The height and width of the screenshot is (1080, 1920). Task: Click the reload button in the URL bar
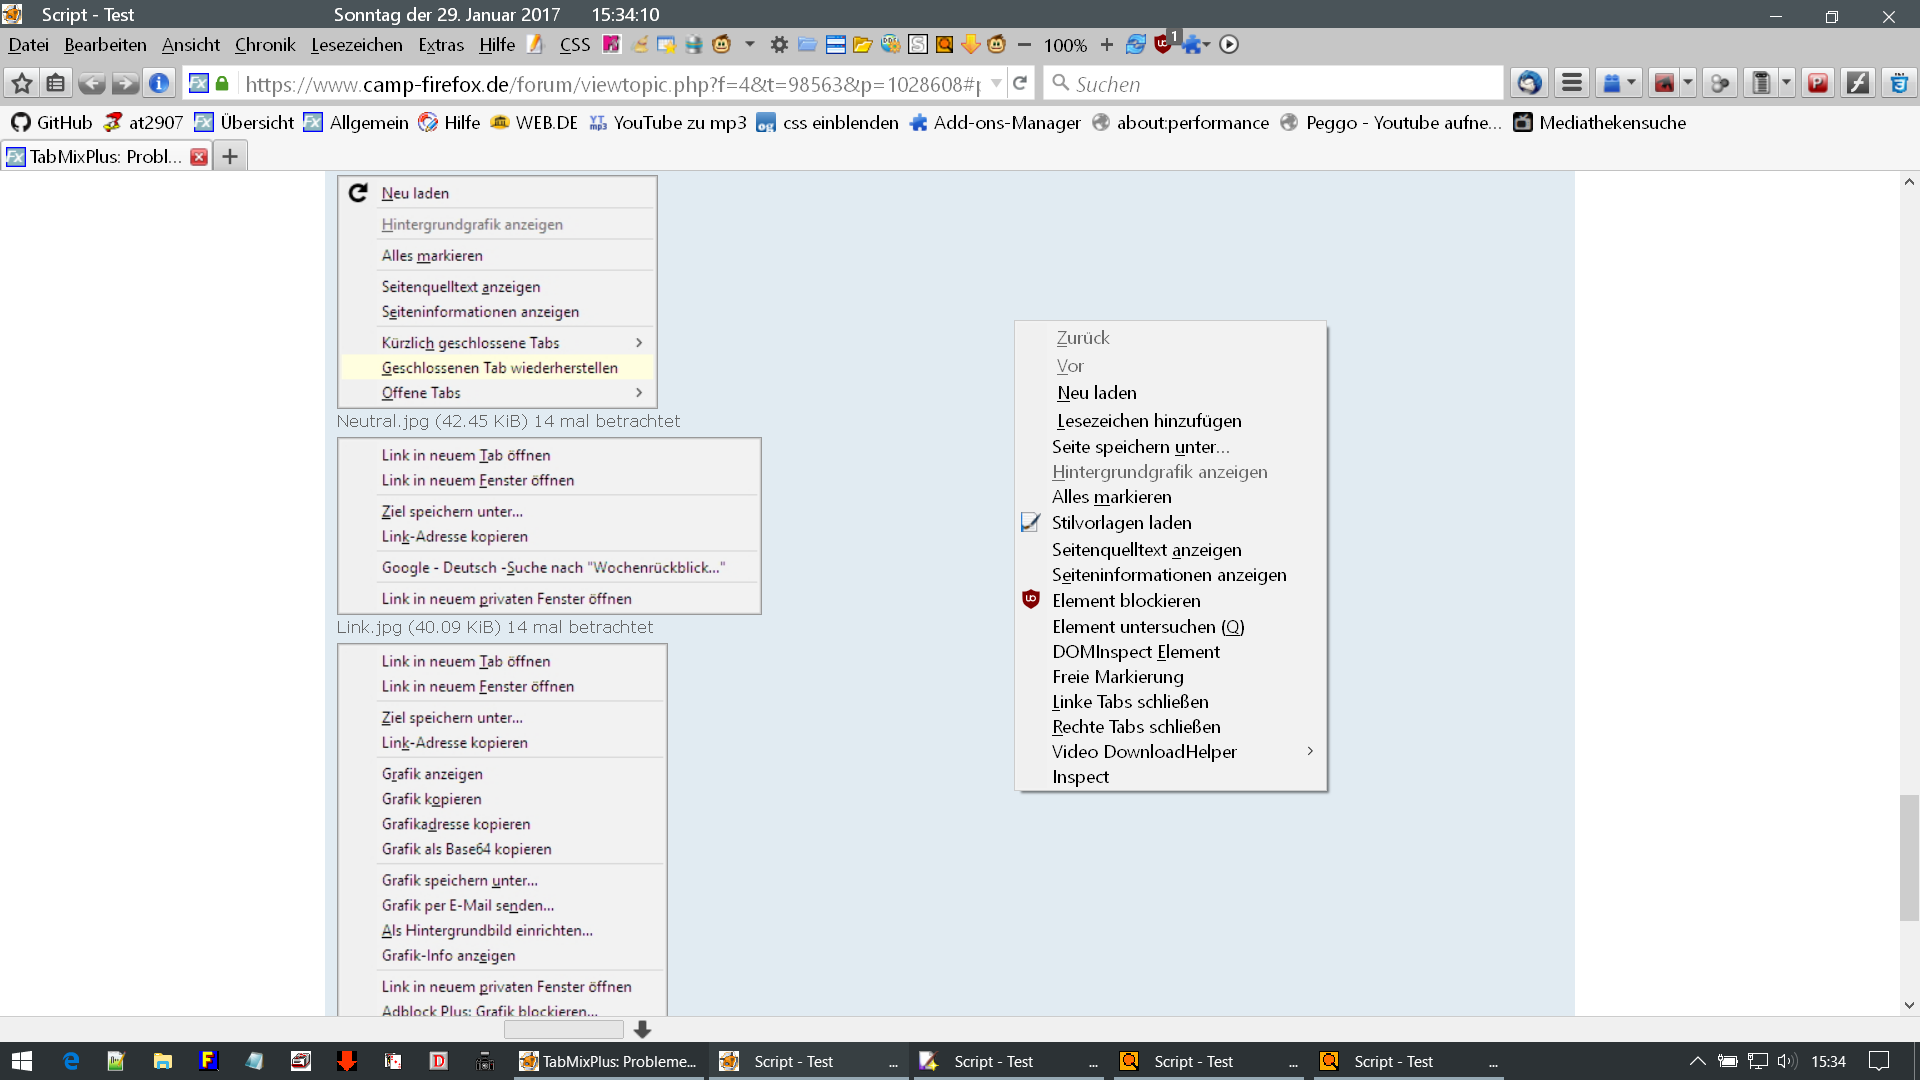pos(1020,83)
